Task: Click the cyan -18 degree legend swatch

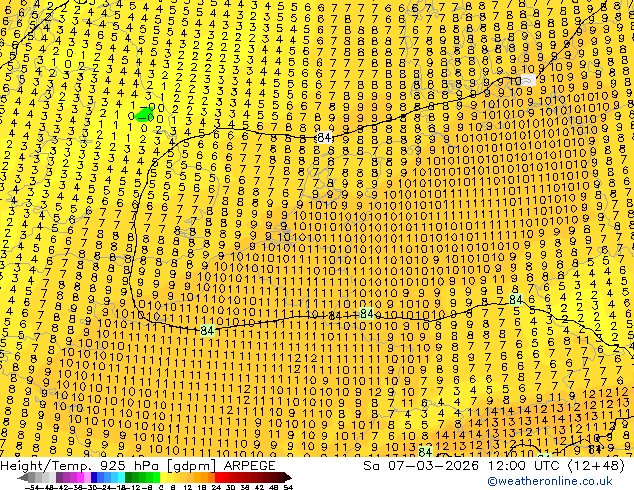Action: click(x=121, y=478)
